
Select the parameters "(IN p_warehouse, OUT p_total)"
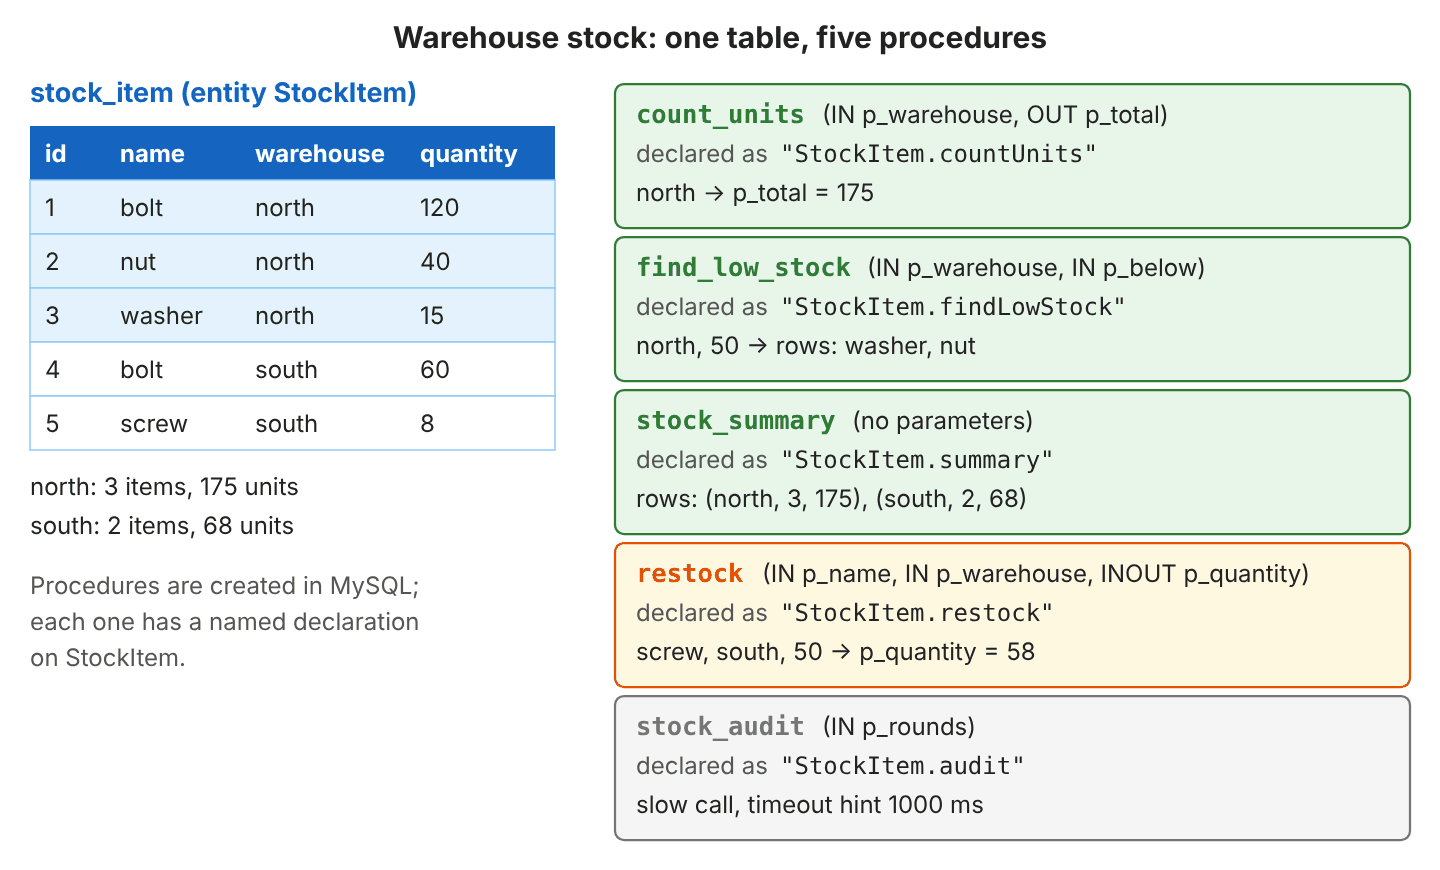(x=995, y=115)
